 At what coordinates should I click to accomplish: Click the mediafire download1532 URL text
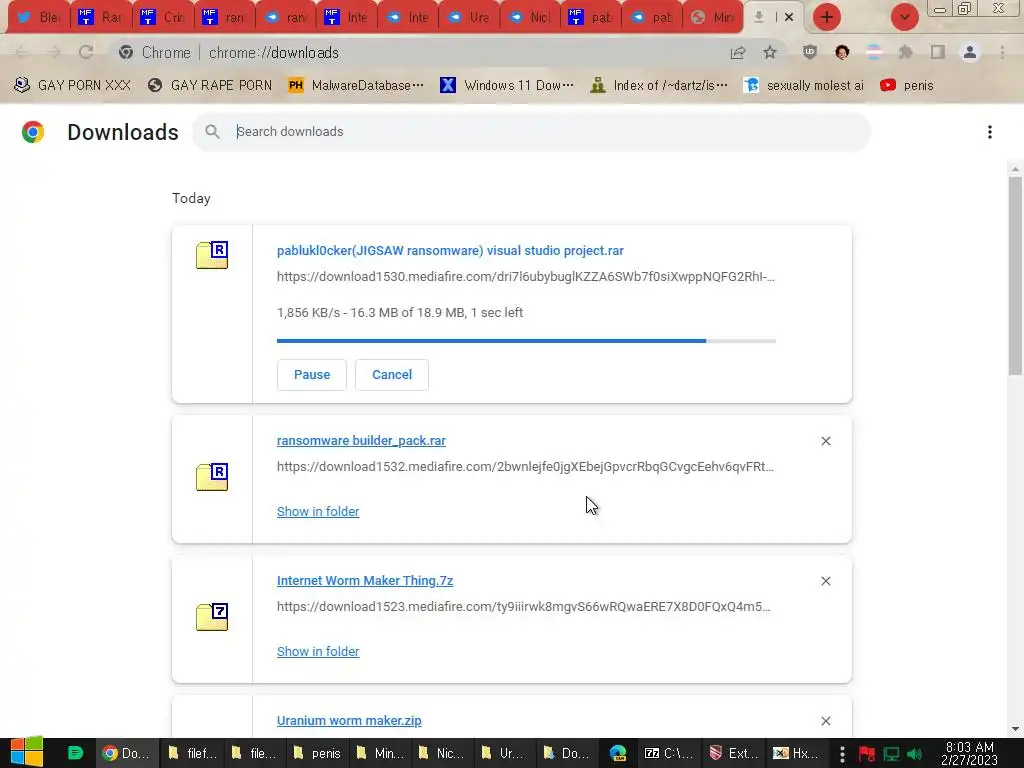[525, 467]
